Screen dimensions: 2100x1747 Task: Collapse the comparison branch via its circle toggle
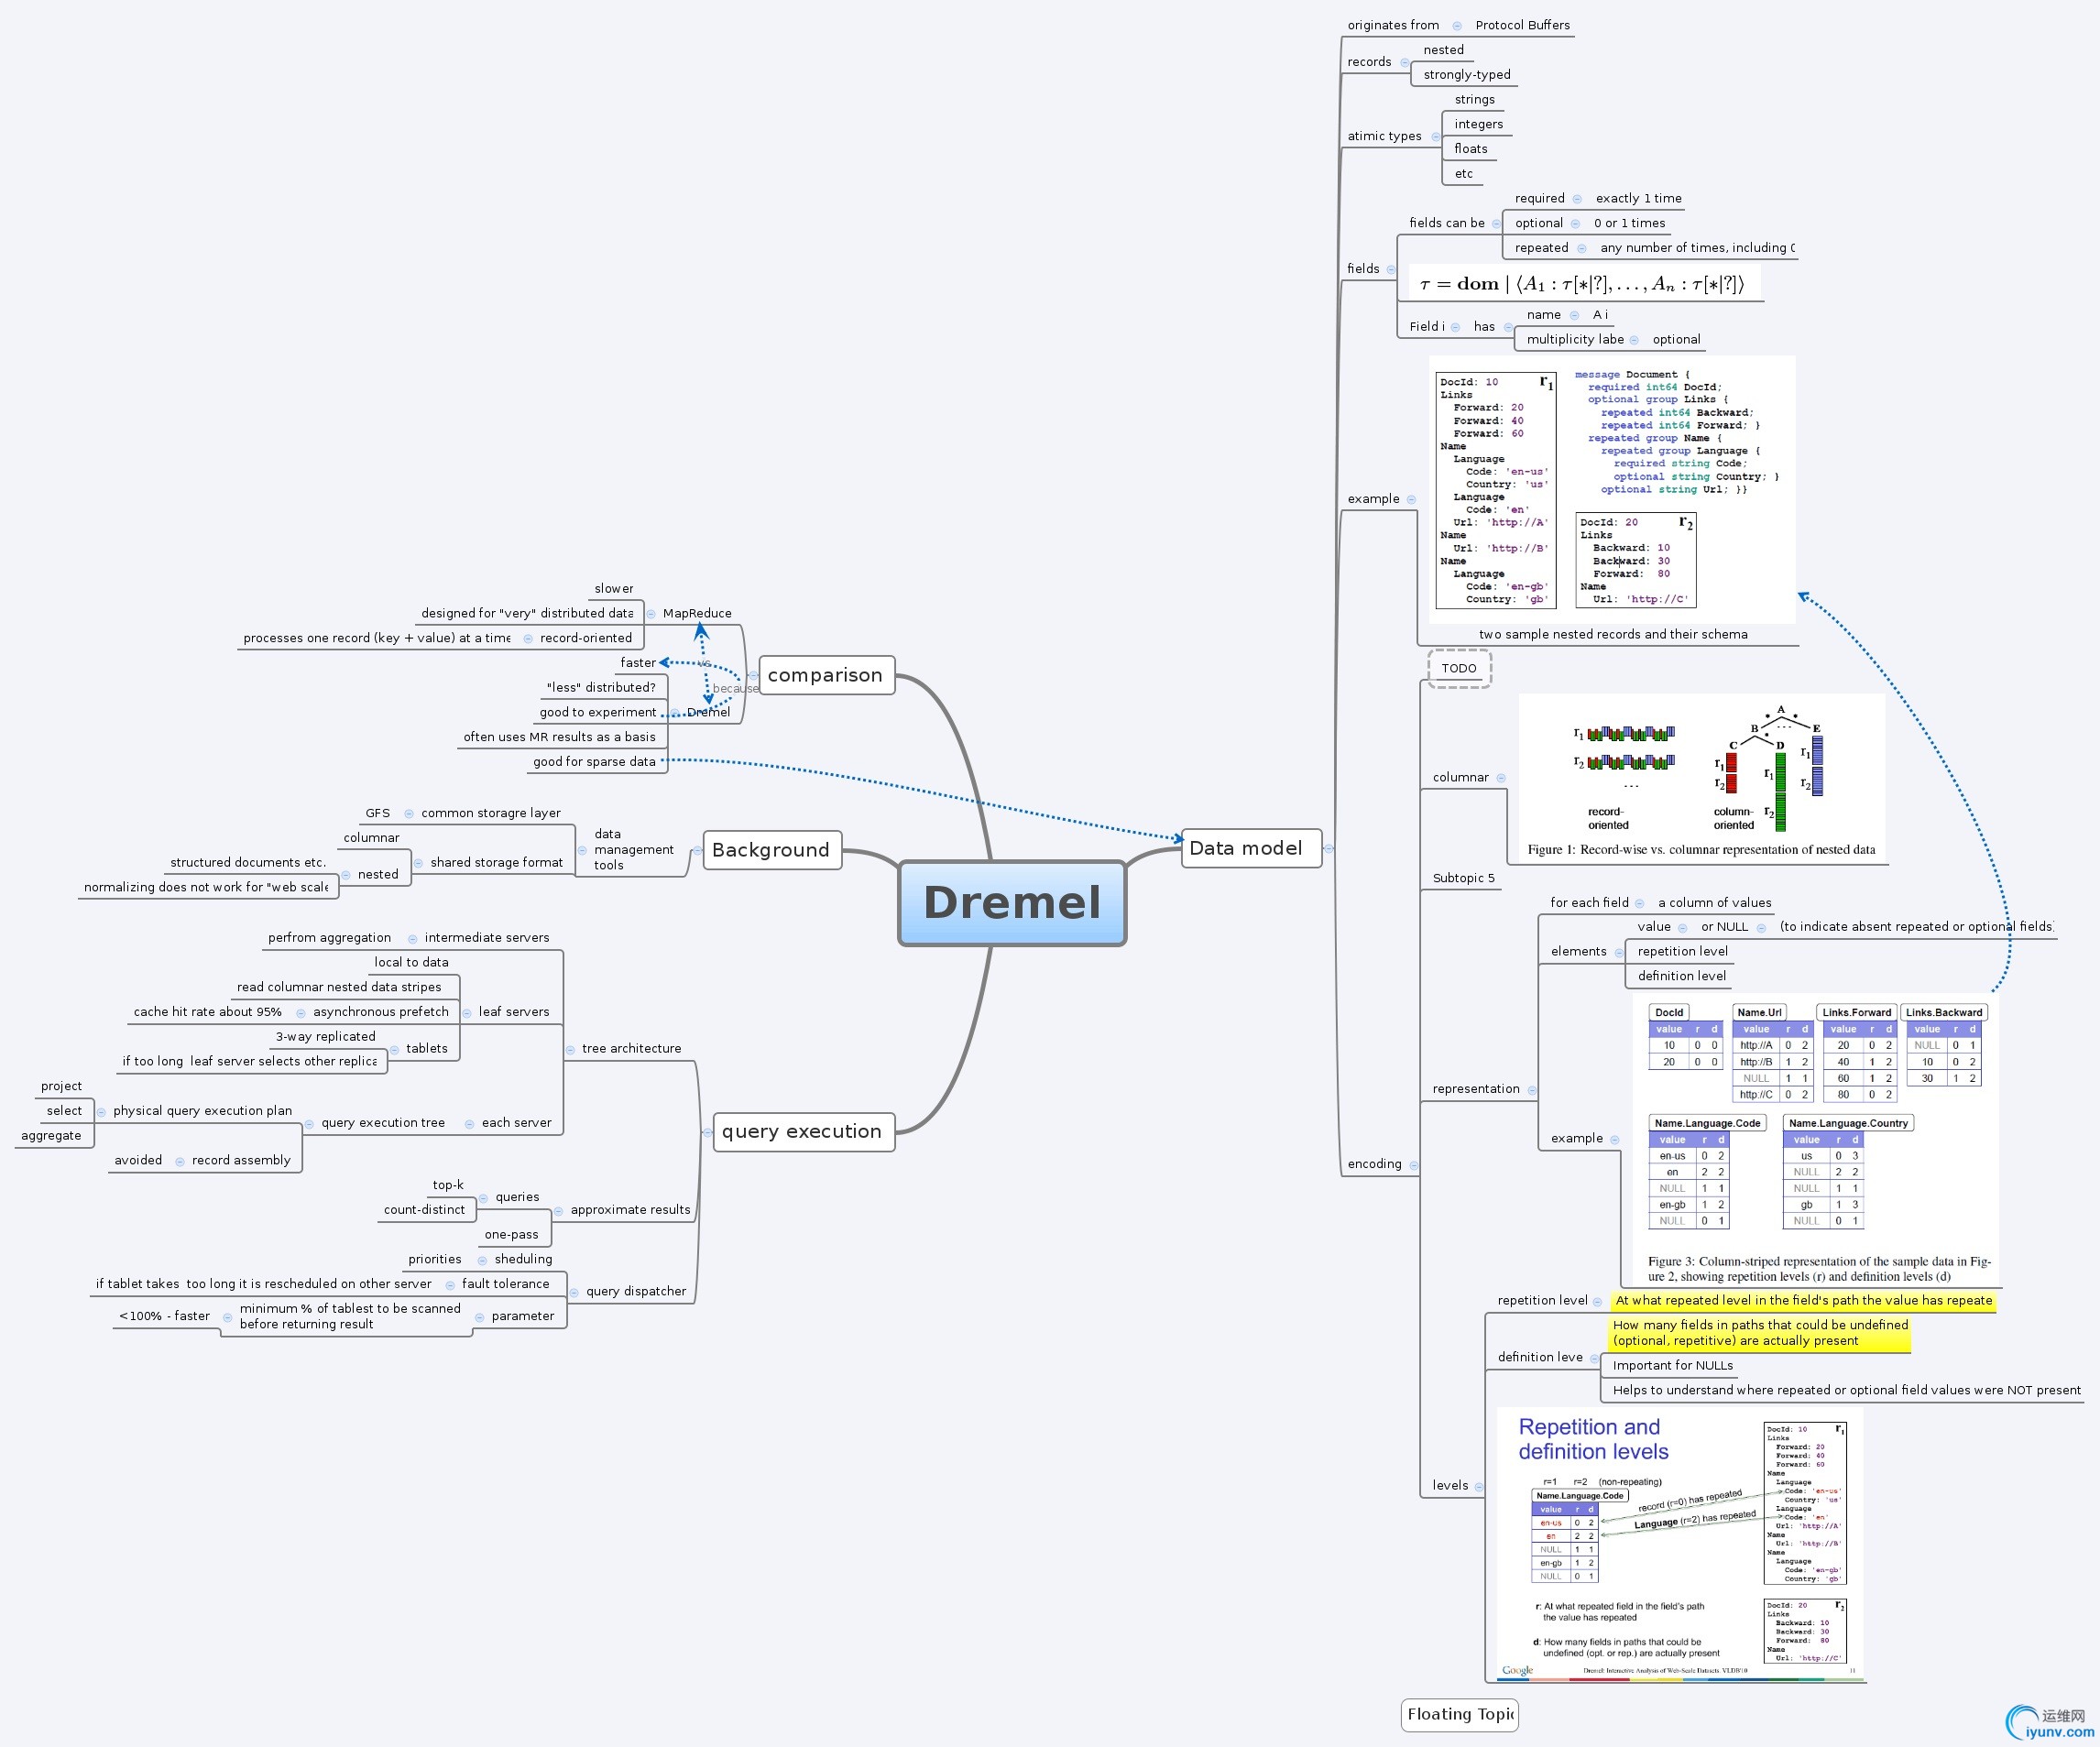pos(753,676)
